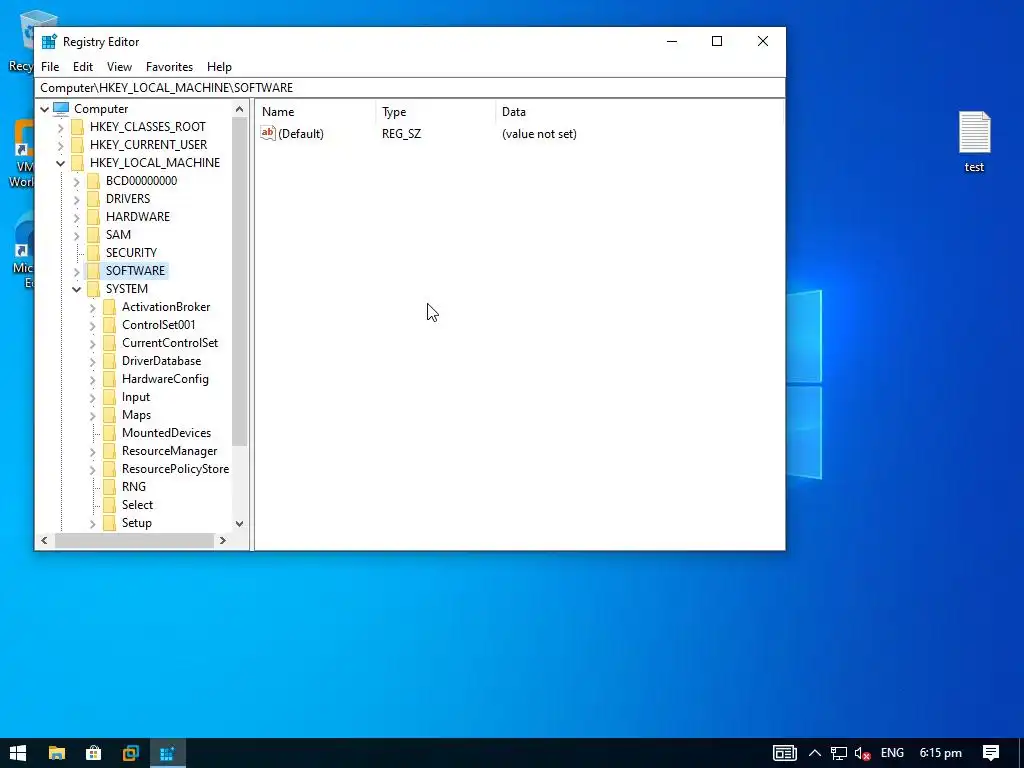Click the HKEY_CURRENT_USER folder icon

77,145
